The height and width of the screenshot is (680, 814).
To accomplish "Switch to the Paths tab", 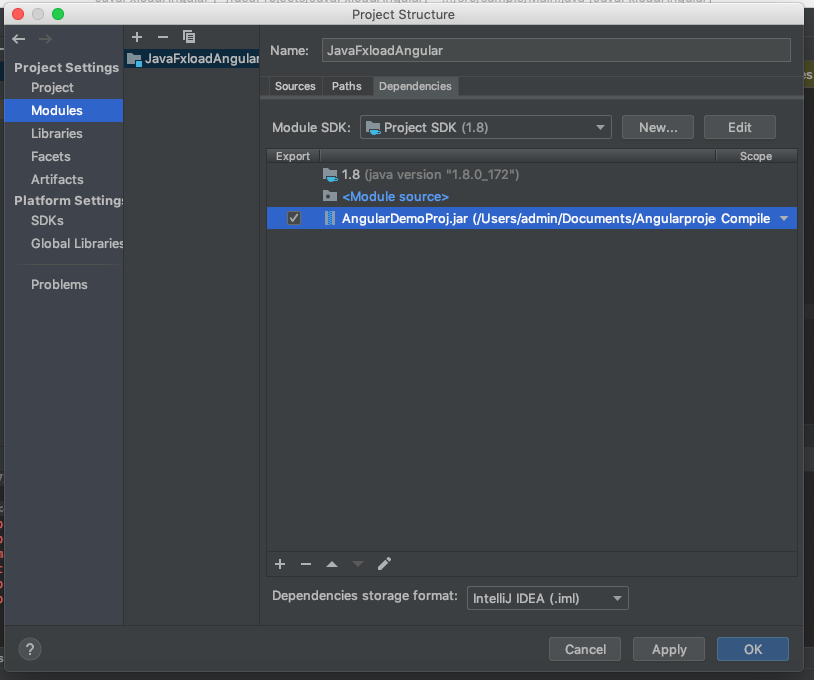I will click(x=347, y=86).
